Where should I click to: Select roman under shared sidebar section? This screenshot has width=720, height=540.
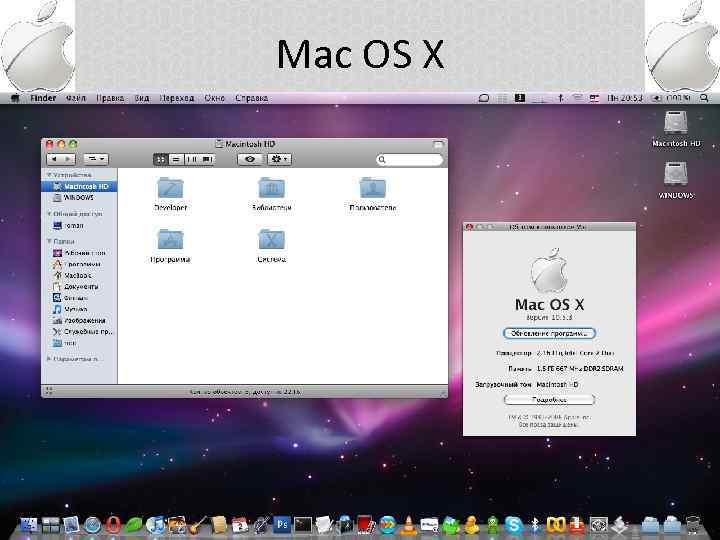pos(79,225)
